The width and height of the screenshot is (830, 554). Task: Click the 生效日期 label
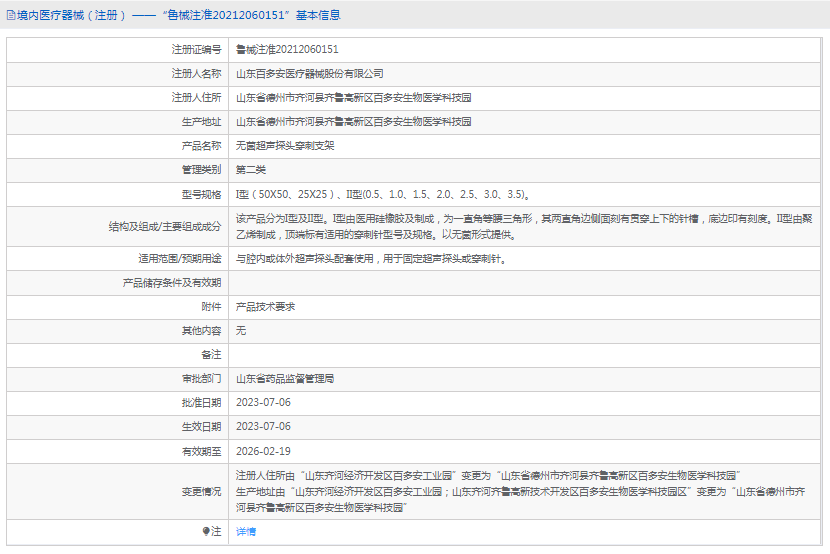[x=201, y=426]
